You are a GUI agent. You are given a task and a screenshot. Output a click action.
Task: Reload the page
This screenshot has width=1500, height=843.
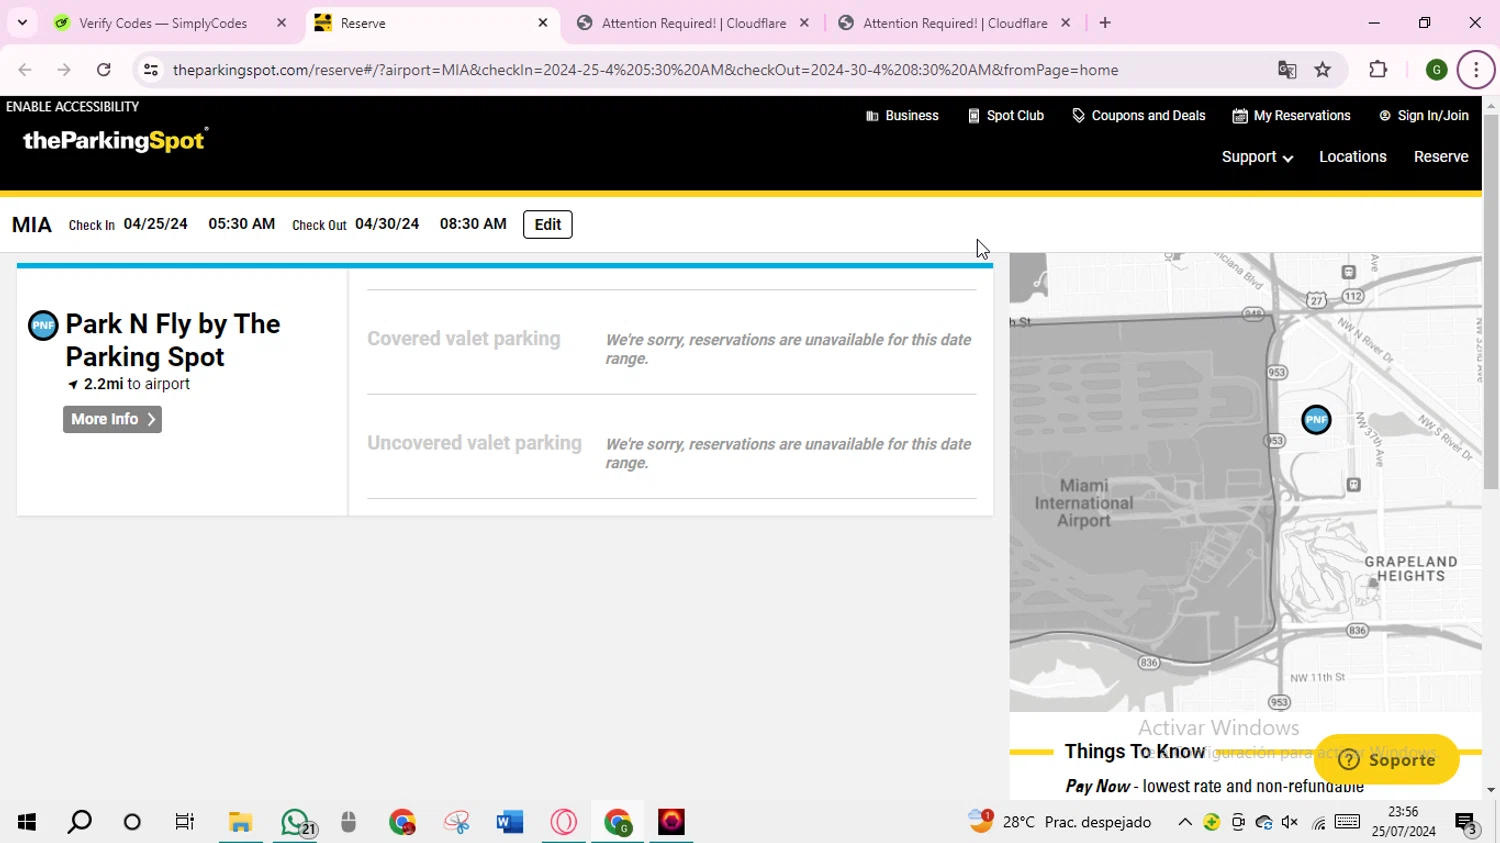(104, 70)
